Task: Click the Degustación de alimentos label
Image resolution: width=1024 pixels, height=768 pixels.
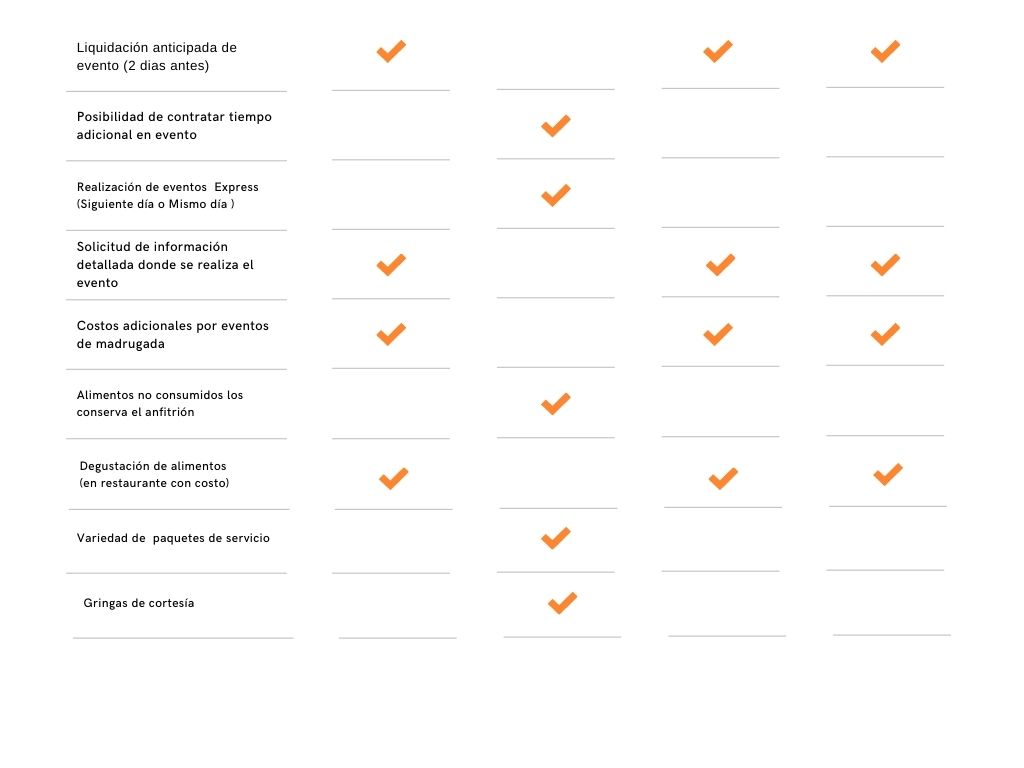Action: click(x=154, y=475)
